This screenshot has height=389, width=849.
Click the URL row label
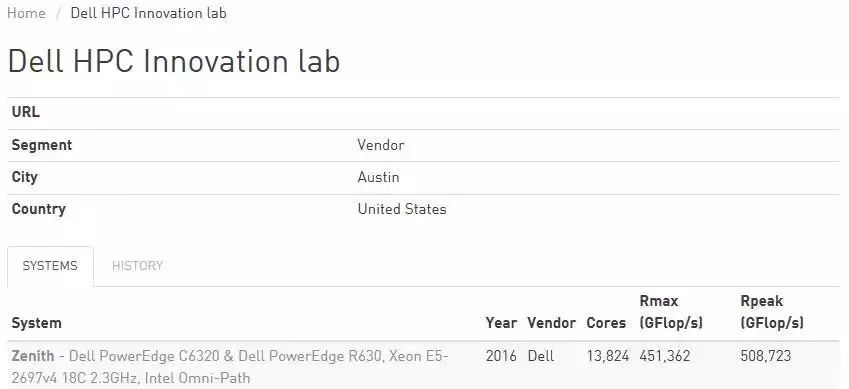click(25, 113)
